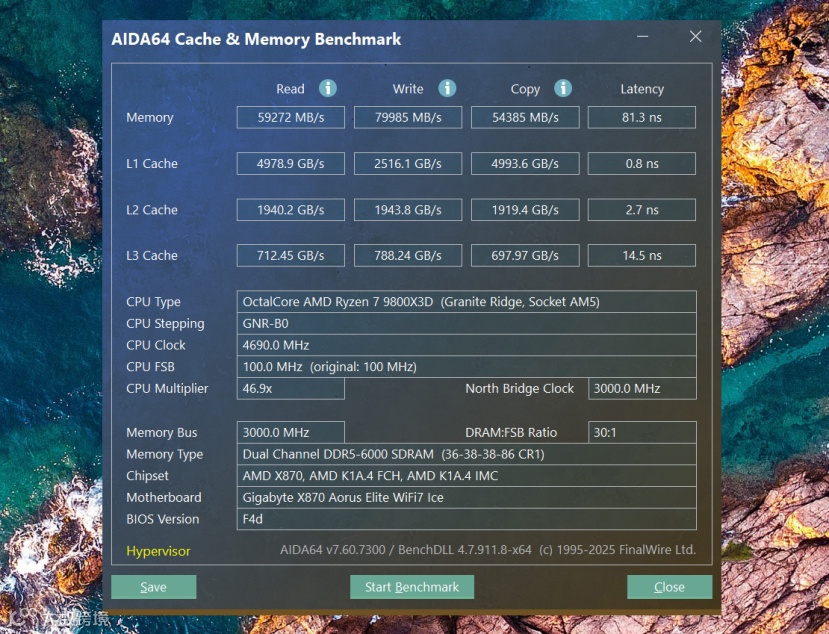Click the L1 Cache write value 2516.1 GB/s
Image resolution: width=829 pixels, height=634 pixels.
(x=408, y=163)
